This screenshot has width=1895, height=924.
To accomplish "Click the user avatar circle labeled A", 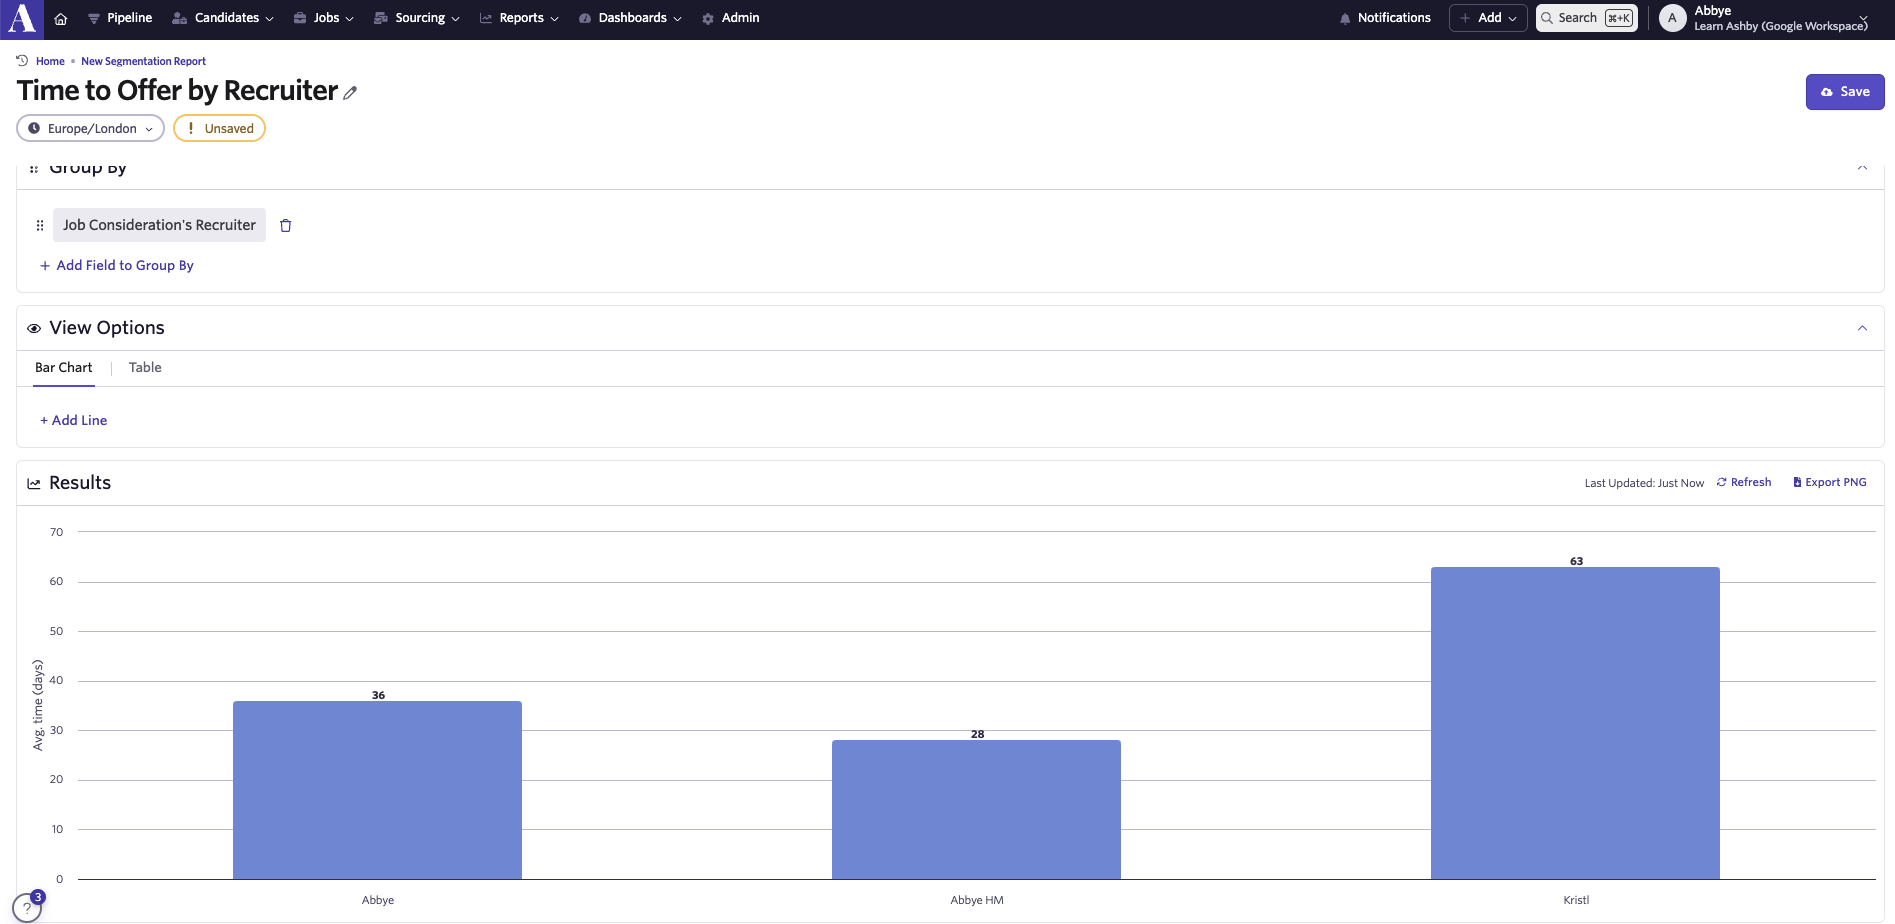I will tap(1672, 18).
